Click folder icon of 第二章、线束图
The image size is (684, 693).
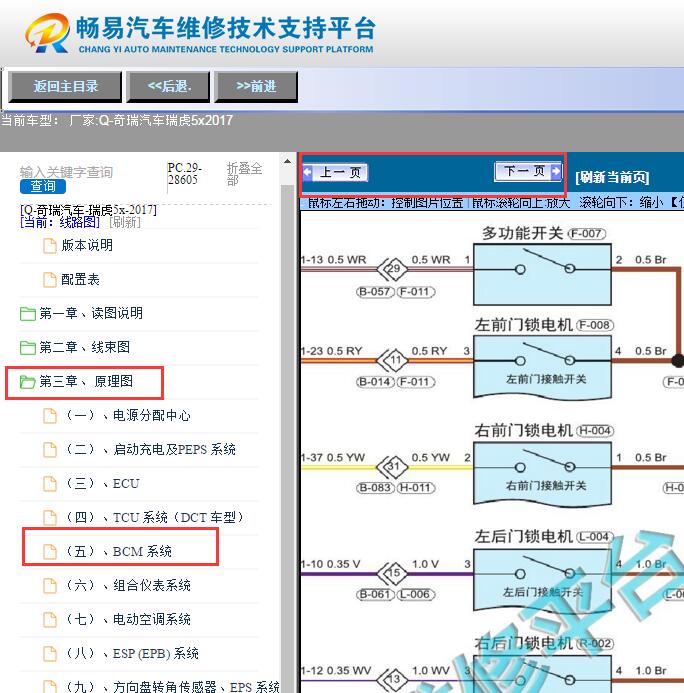pyautogui.click(x=28, y=348)
